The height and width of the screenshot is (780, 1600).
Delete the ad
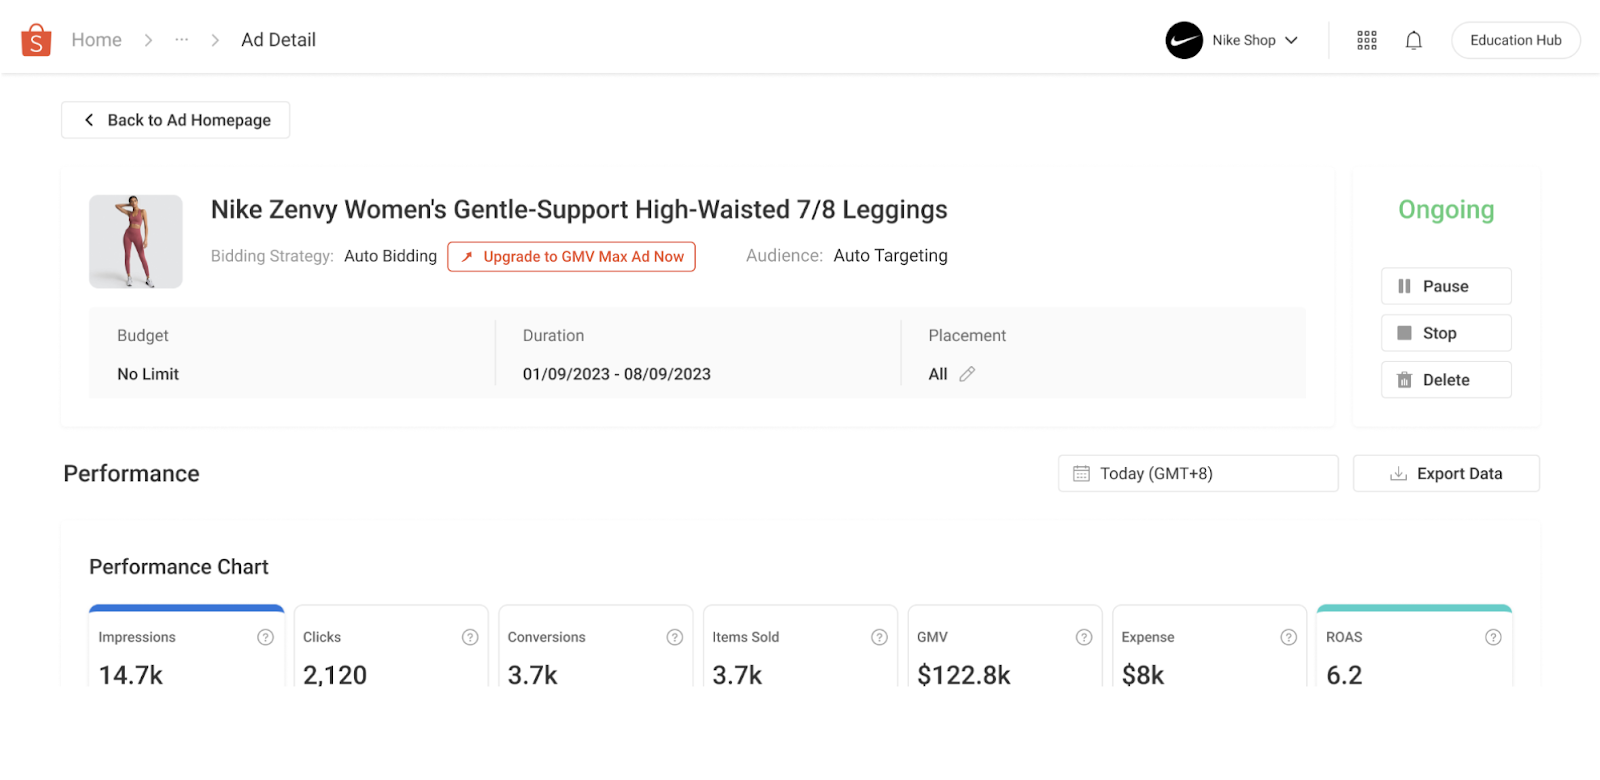pyautogui.click(x=1446, y=380)
